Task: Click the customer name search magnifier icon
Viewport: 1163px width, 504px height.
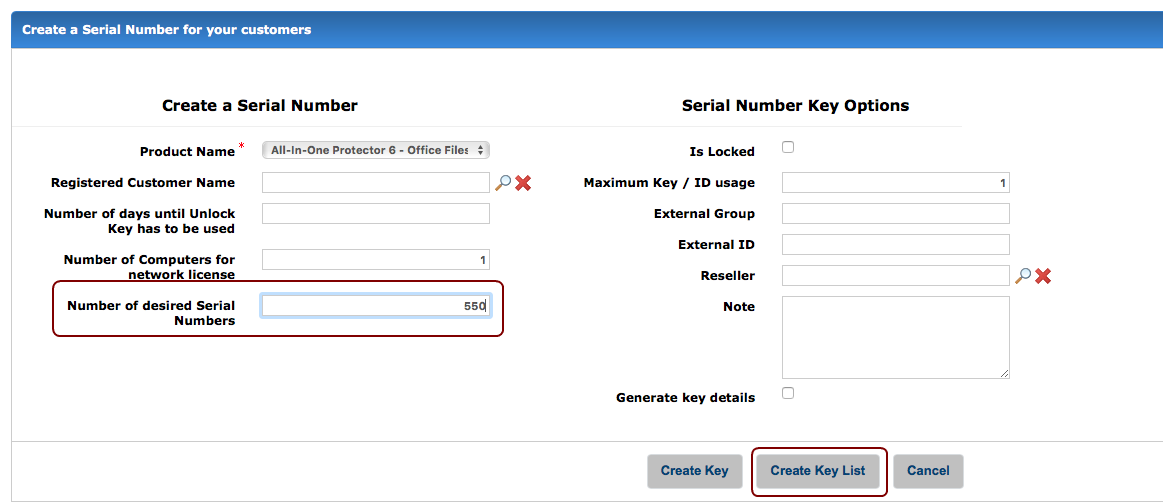Action: tap(503, 183)
